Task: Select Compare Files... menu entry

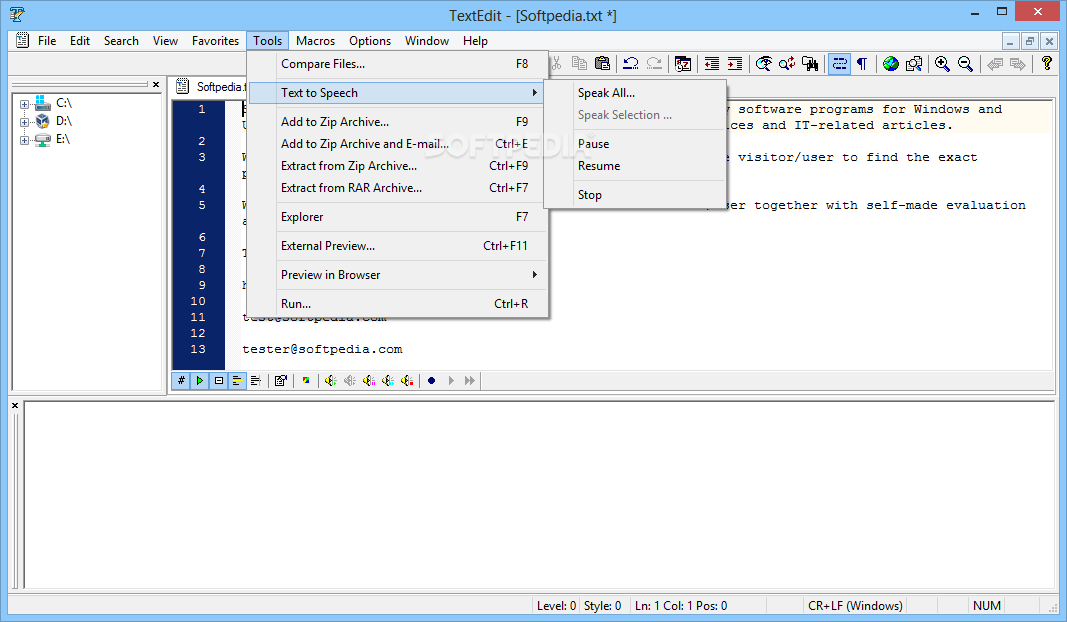Action: coord(397,64)
